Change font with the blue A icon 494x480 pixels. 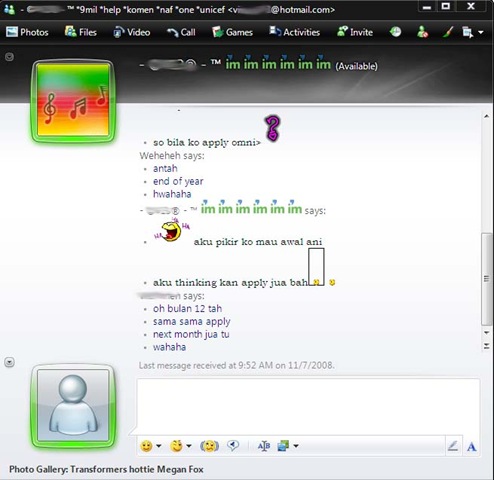point(471,446)
